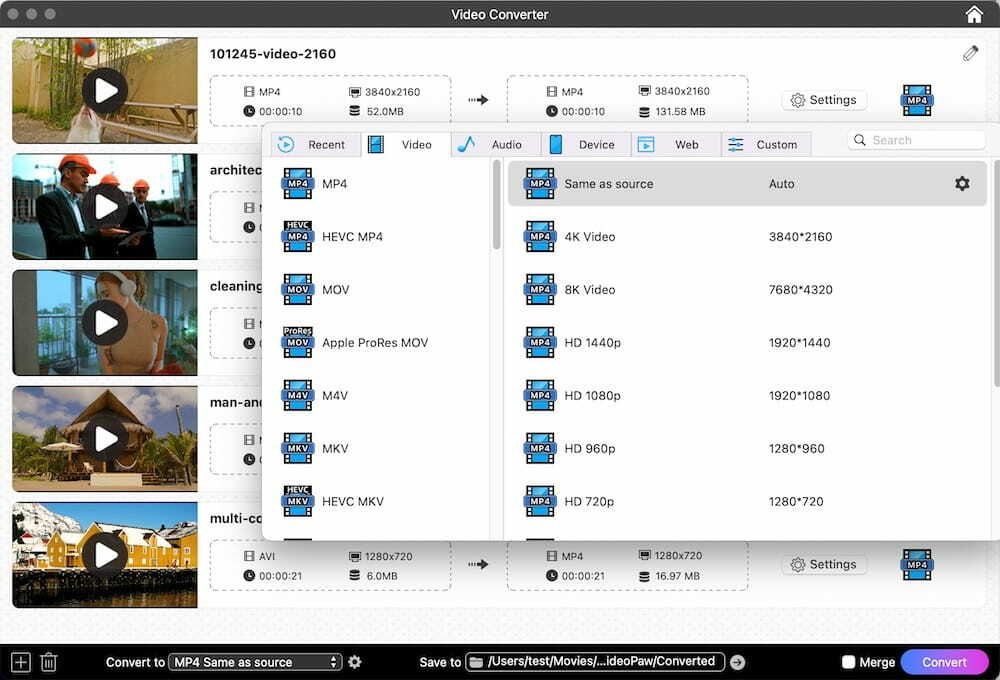The height and width of the screenshot is (680, 1000).
Task: Click the gear icon on Same as source row
Action: point(962,184)
